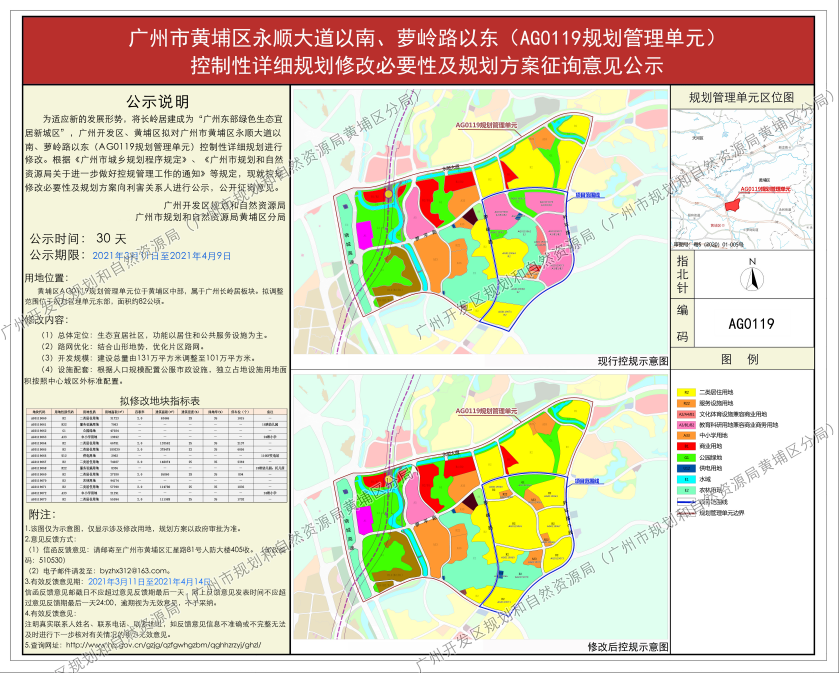Click blue range-line label beside 修改后控规示意图 map
839x673 pixels.
click(x=588, y=481)
